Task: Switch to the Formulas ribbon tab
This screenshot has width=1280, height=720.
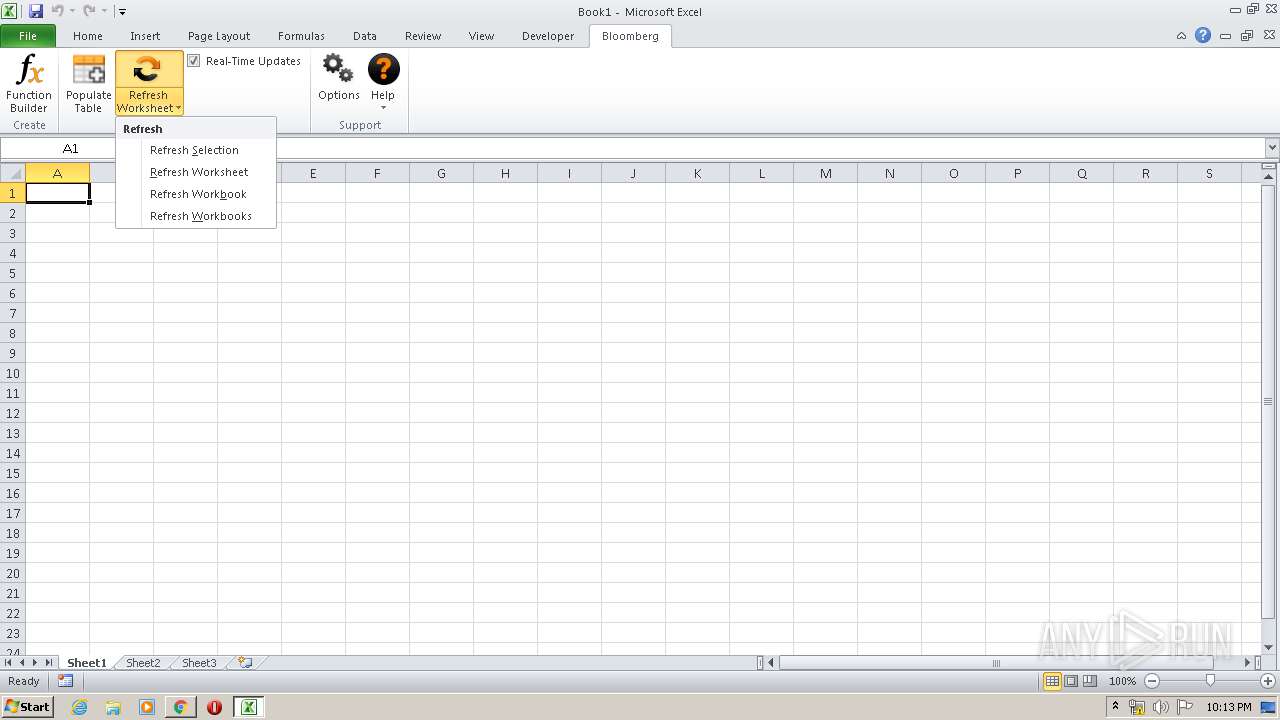Action: (301, 36)
